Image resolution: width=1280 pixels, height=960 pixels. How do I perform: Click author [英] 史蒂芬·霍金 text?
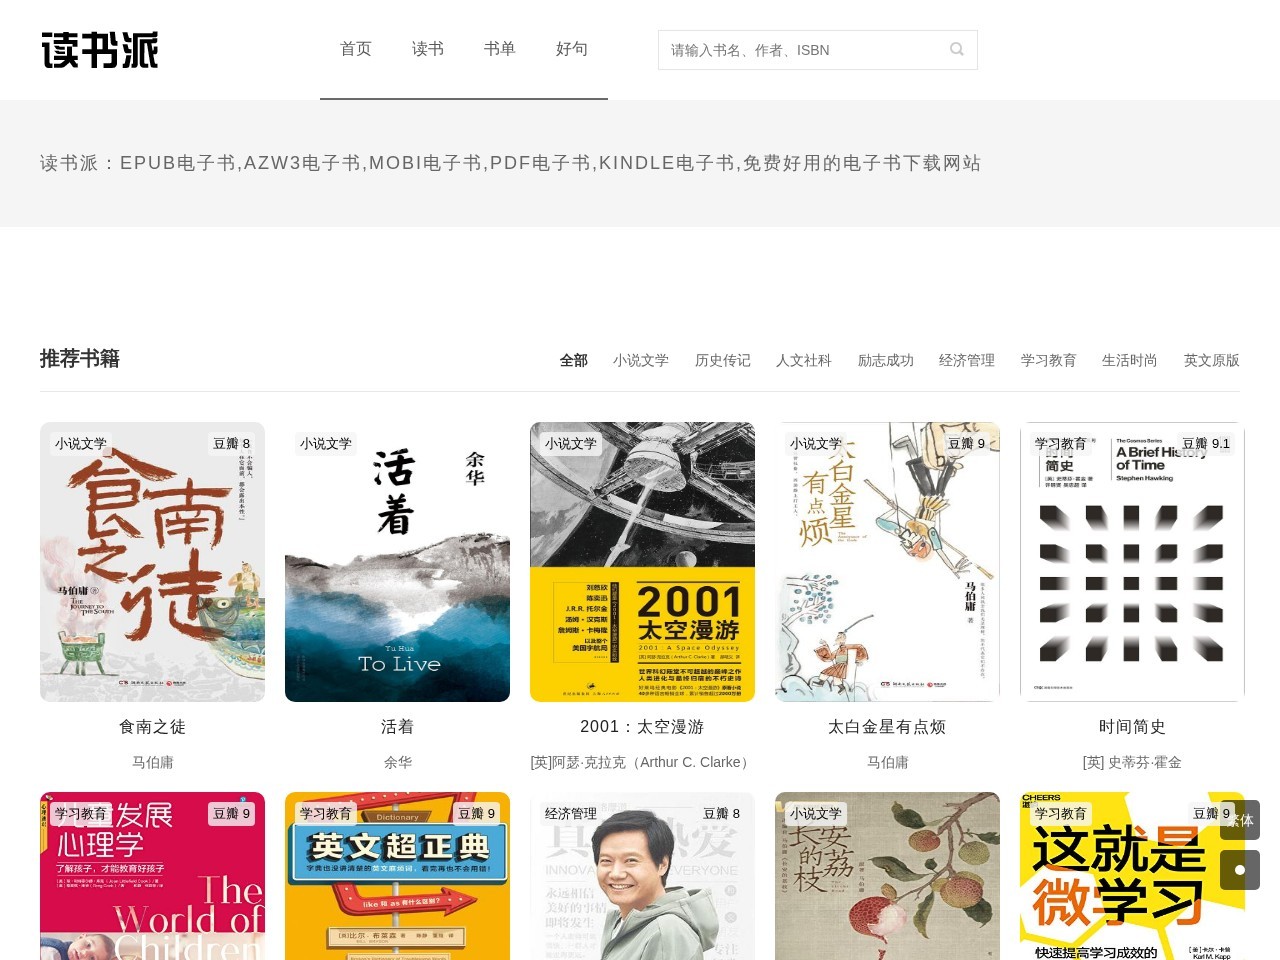[1132, 762]
